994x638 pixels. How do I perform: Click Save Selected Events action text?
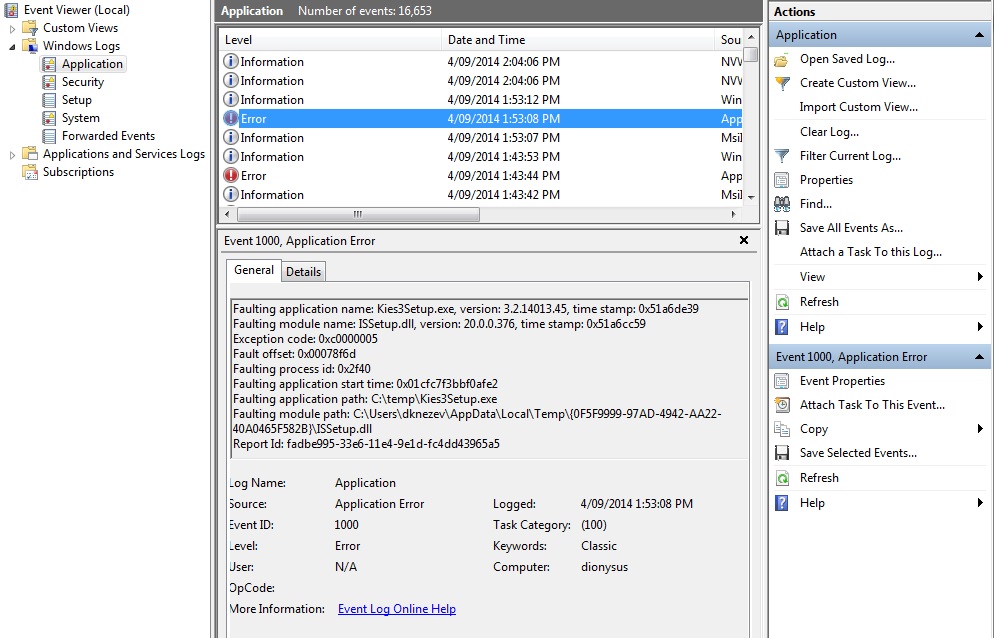858,453
